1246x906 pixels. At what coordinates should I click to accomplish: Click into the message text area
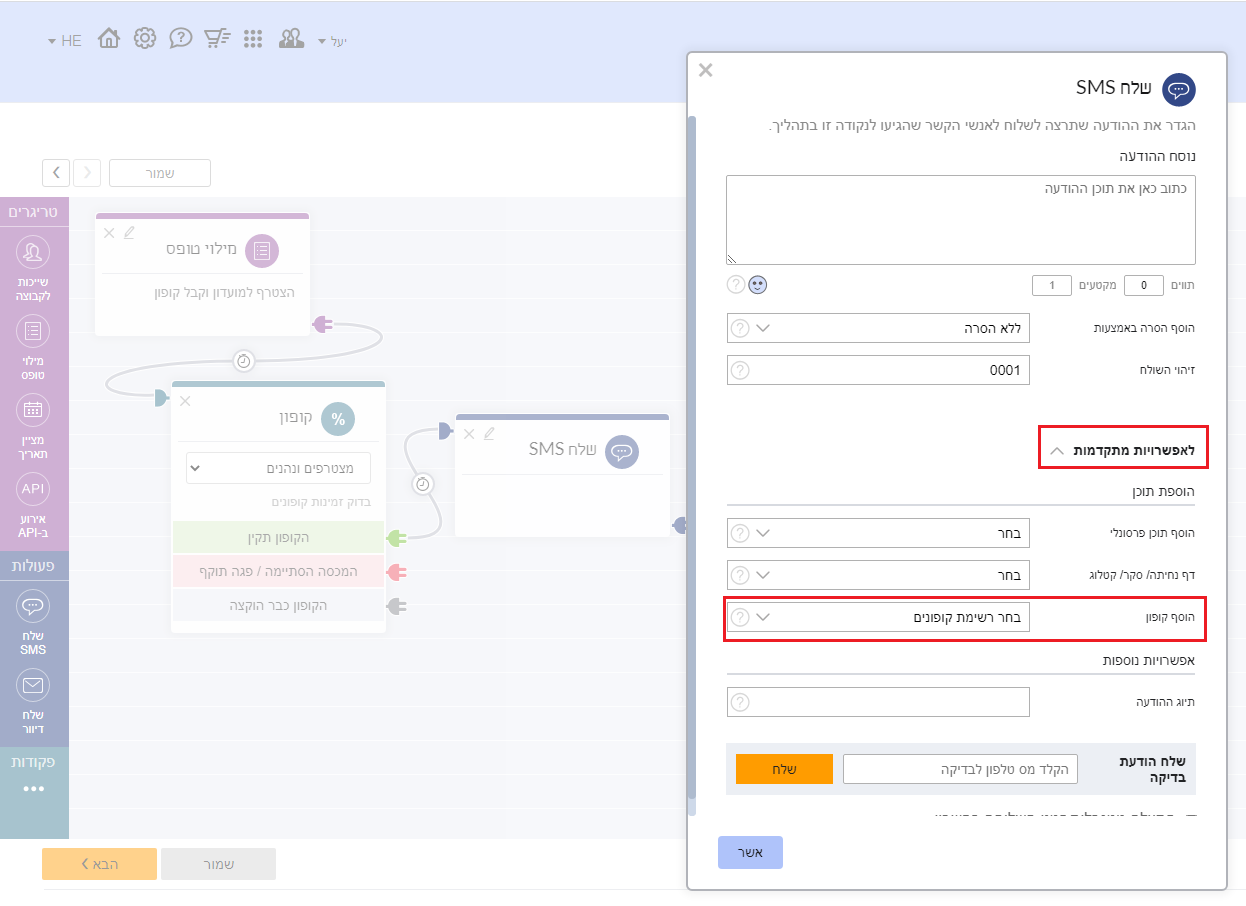coord(961,220)
